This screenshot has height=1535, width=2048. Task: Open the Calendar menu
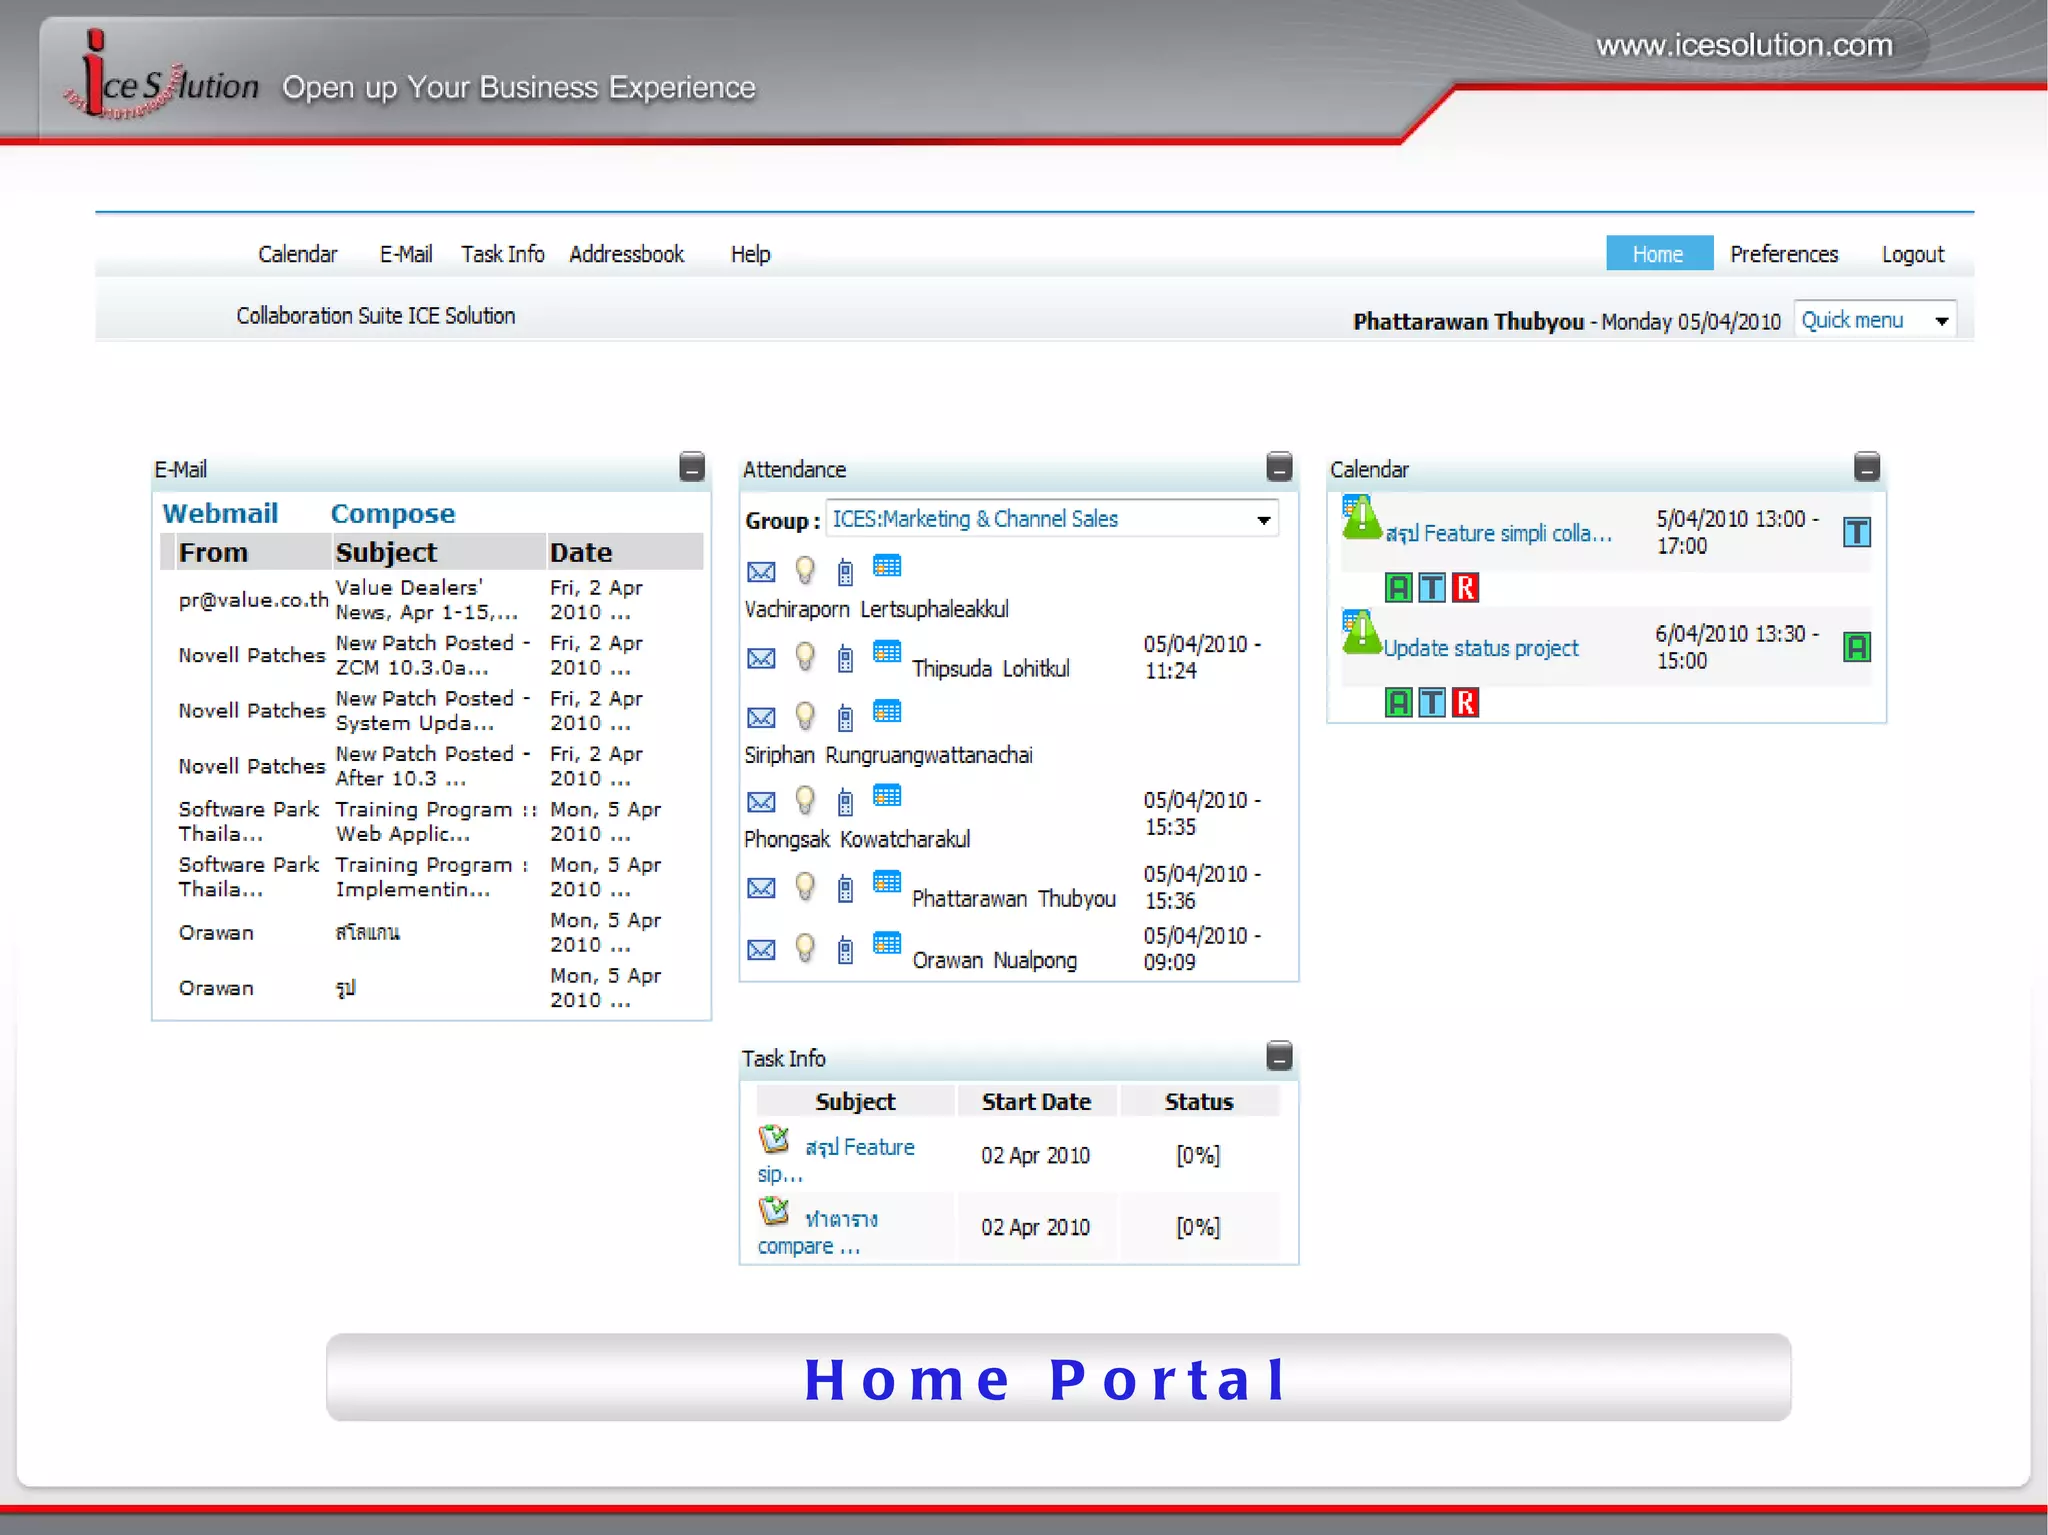tap(298, 254)
